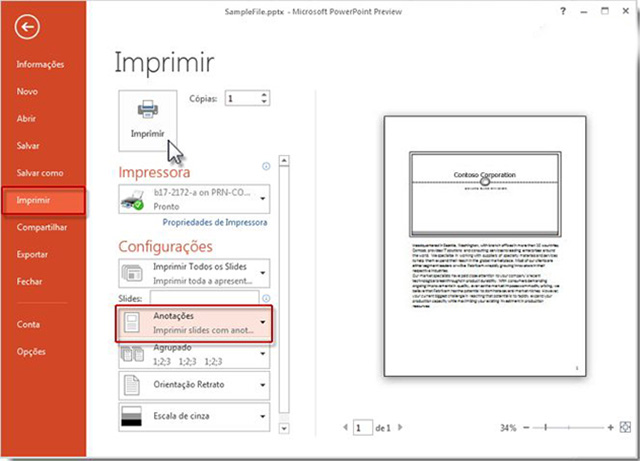Go to next preview page
The image size is (640, 461).
[400, 428]
